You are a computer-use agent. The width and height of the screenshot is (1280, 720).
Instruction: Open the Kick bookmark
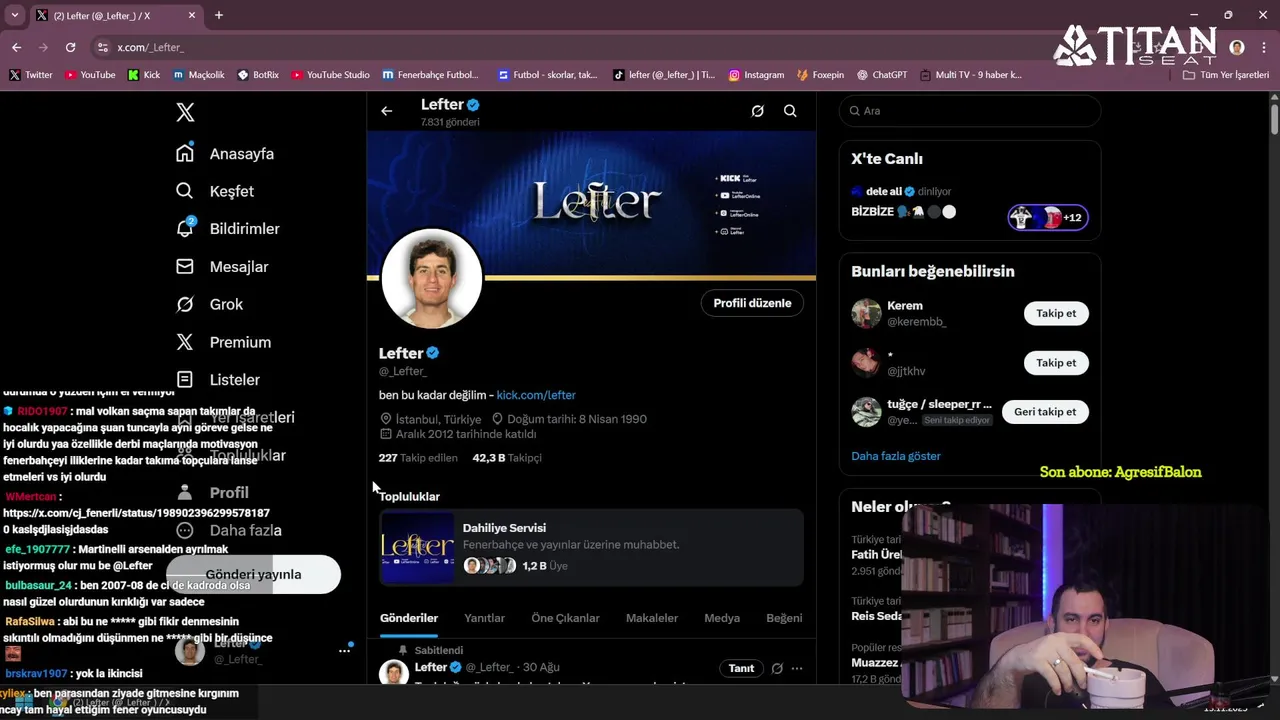144,75
